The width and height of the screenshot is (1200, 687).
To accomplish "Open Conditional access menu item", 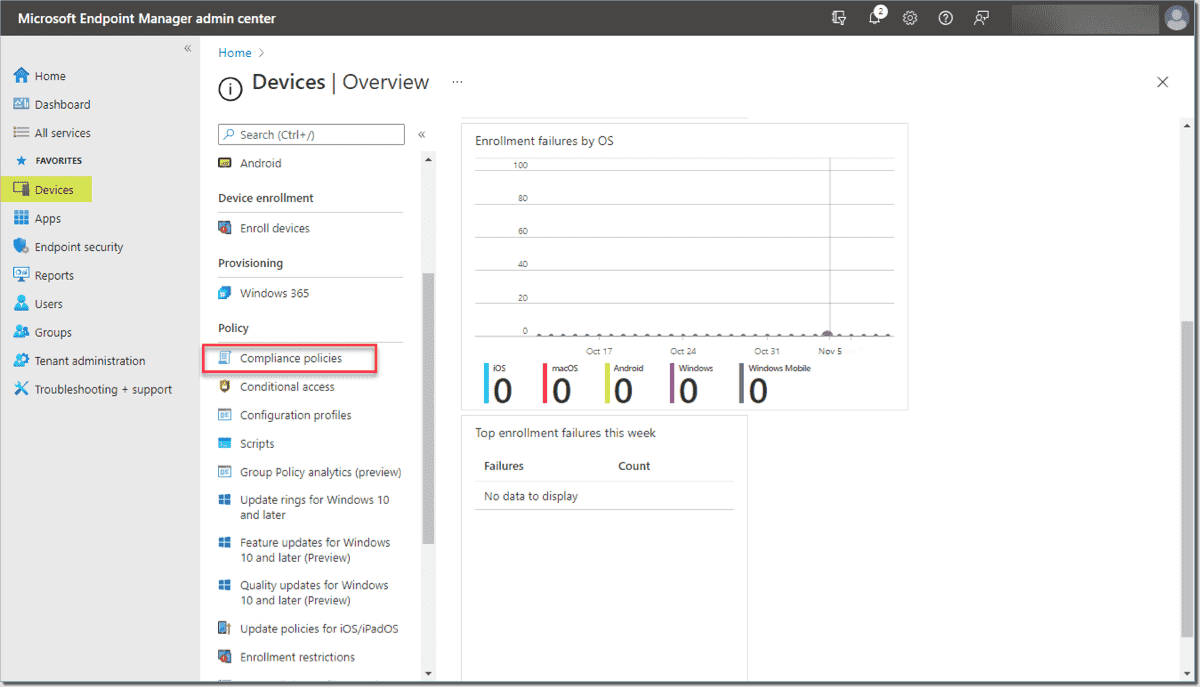I will click(x=287, y=387).
